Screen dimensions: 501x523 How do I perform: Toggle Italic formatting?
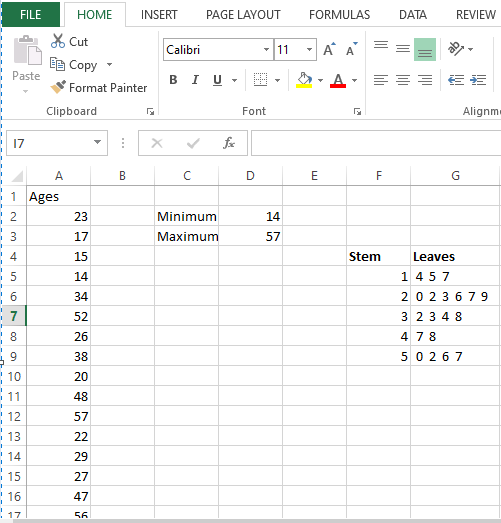pyautogui.click(x=195, y=80)
